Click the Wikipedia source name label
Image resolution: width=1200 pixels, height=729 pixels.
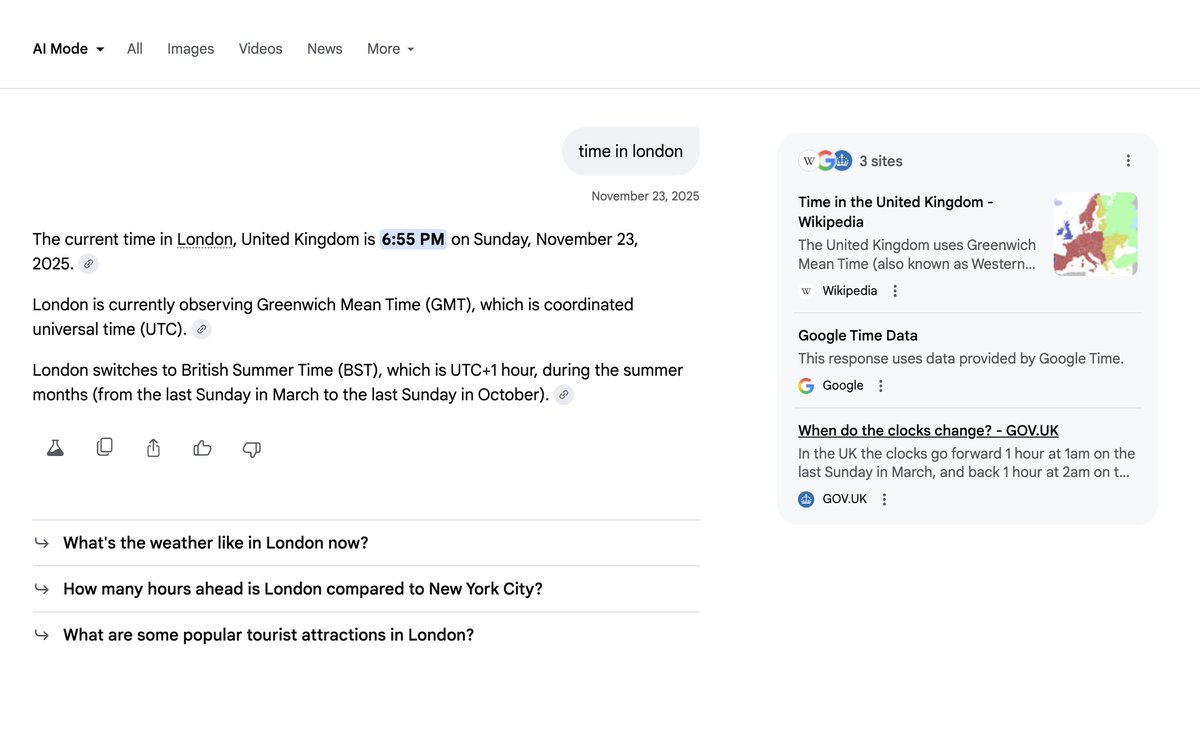[850, 291]
